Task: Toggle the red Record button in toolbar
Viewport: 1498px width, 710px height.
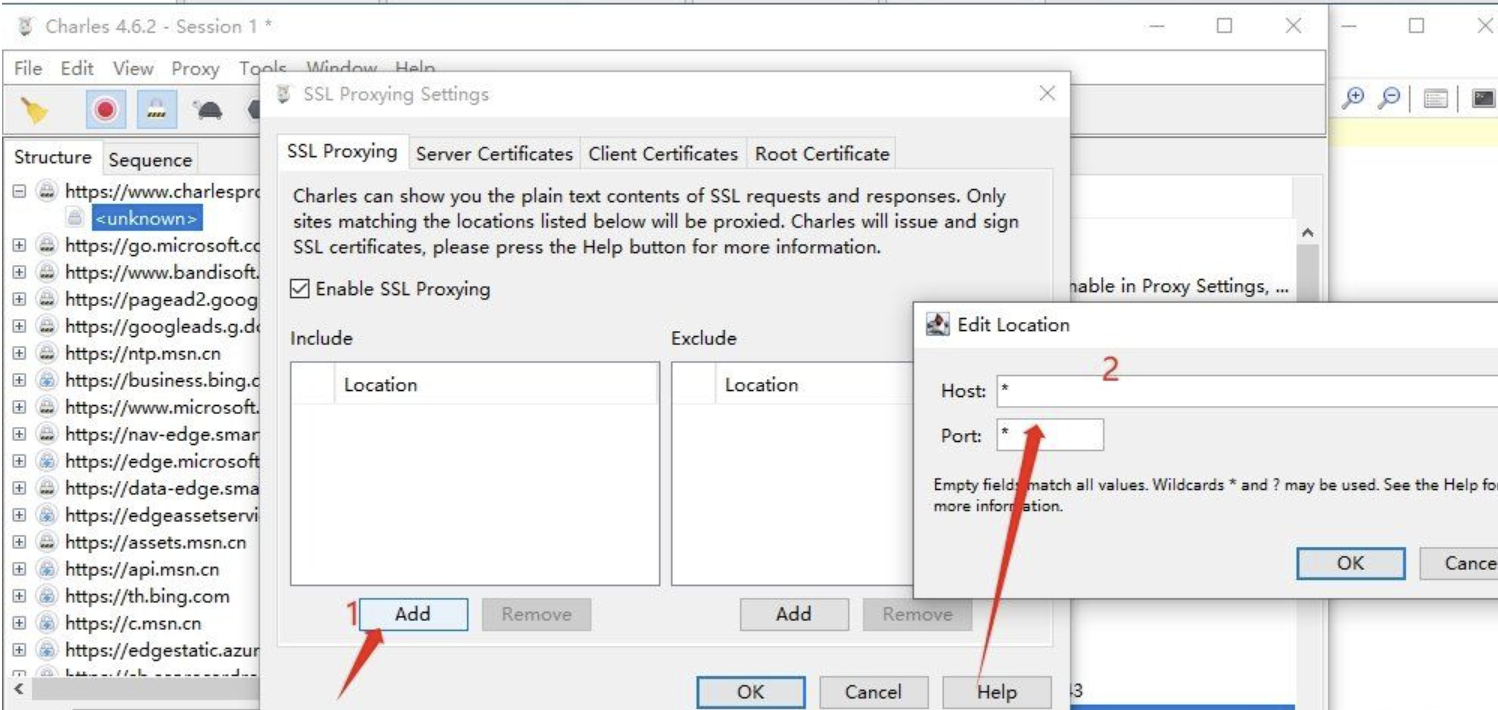Action: point(105,110)
